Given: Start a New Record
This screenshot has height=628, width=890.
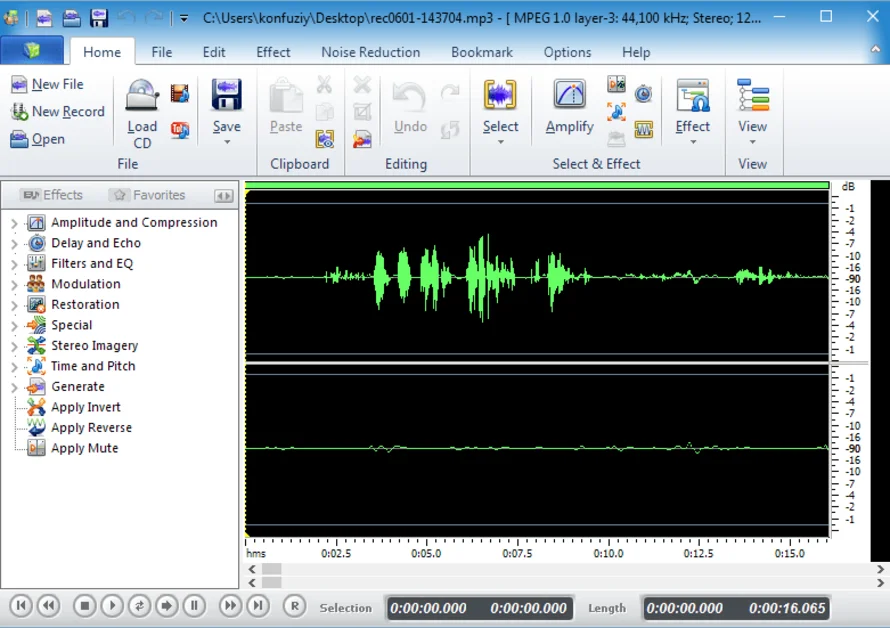Looking at the screenshot, I should point(57,111).
